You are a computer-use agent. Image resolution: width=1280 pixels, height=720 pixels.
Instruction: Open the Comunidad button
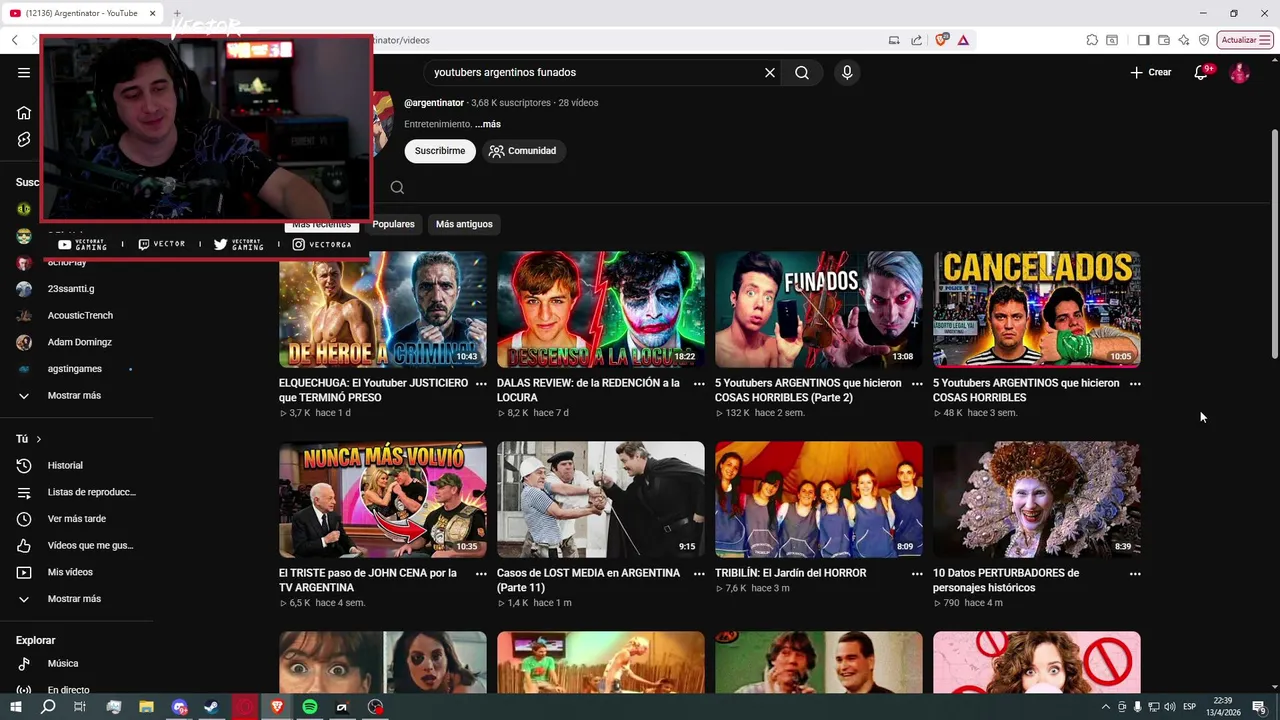click(x=522, y=151)
